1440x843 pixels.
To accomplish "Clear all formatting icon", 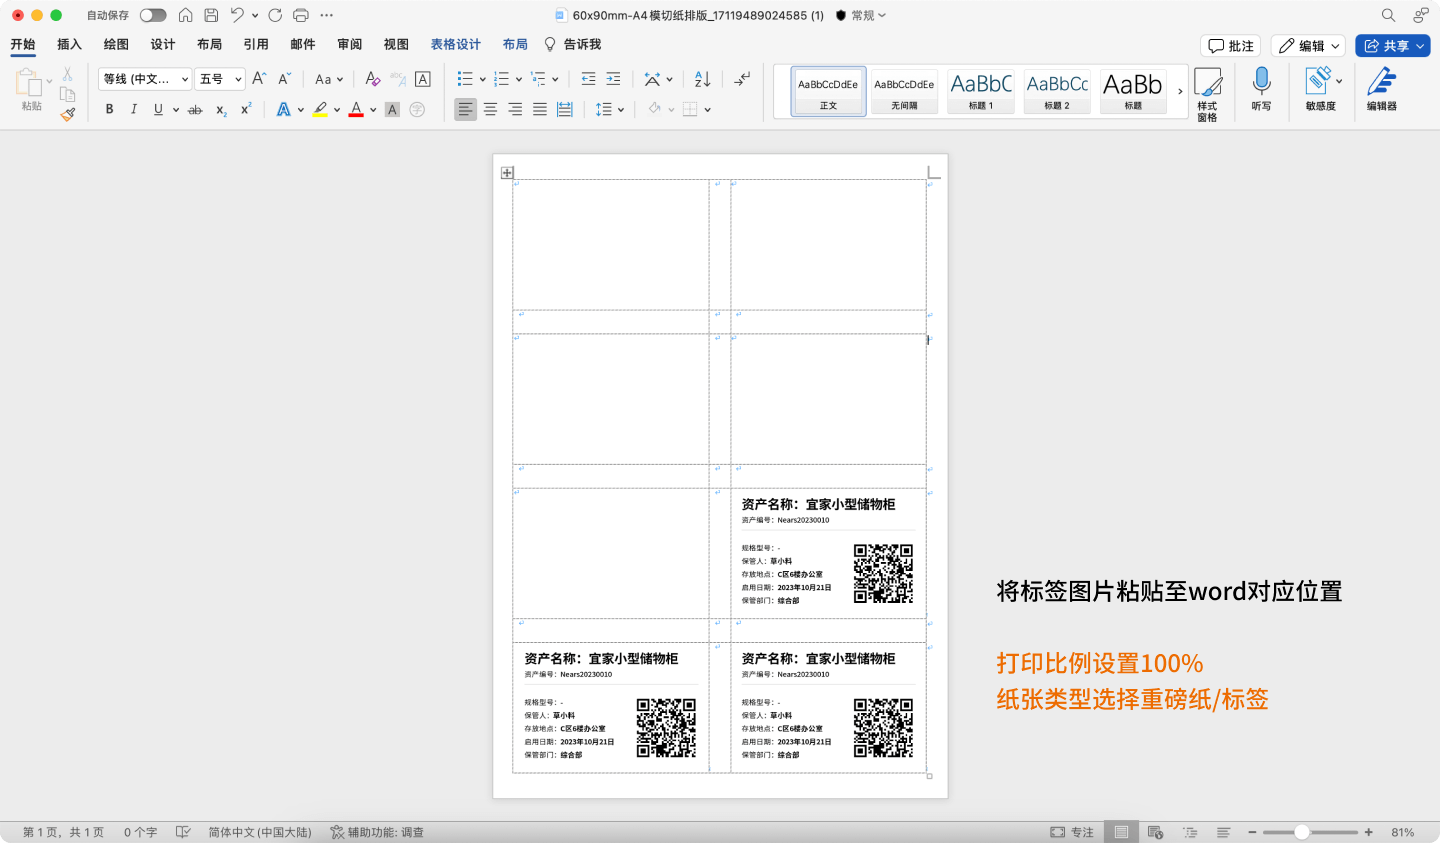I will 373,79.
